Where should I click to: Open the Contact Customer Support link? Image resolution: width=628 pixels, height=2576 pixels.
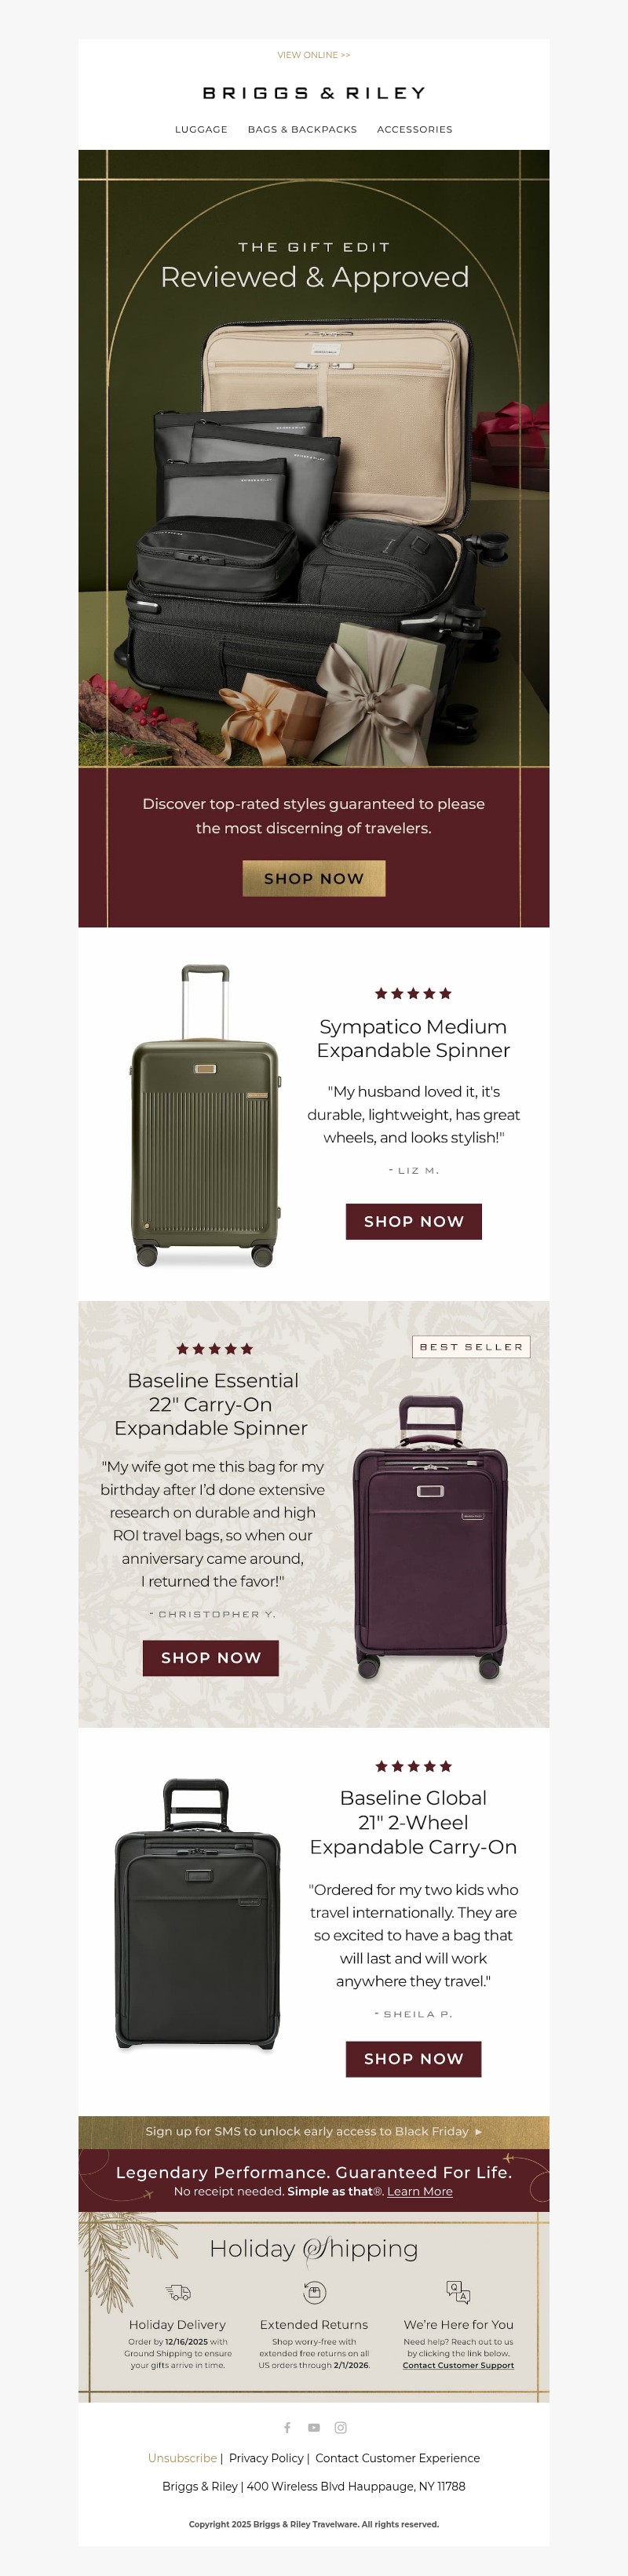[458, 2365]
